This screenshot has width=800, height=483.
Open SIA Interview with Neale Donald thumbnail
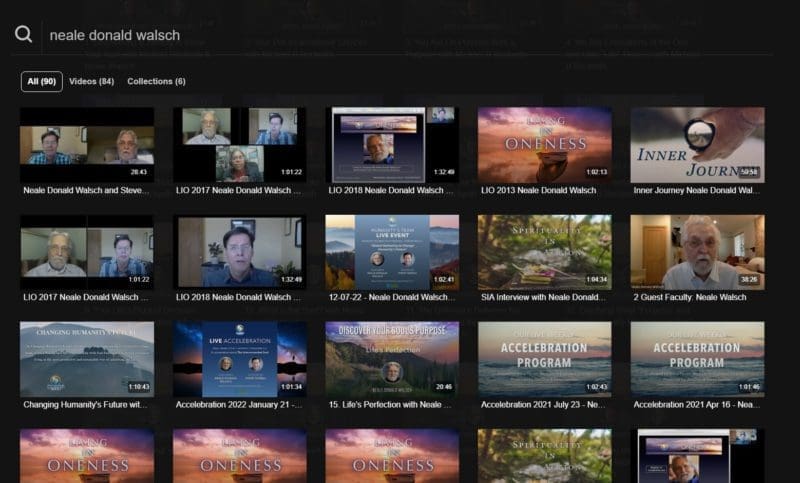tap(544, 252)
